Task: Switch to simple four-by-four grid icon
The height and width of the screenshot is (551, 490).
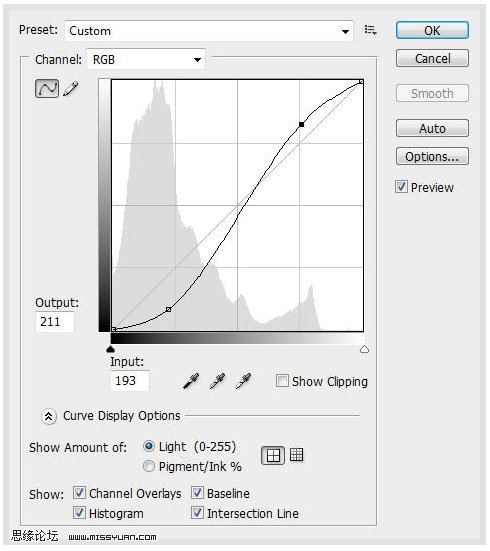Action: pos(273,456)
